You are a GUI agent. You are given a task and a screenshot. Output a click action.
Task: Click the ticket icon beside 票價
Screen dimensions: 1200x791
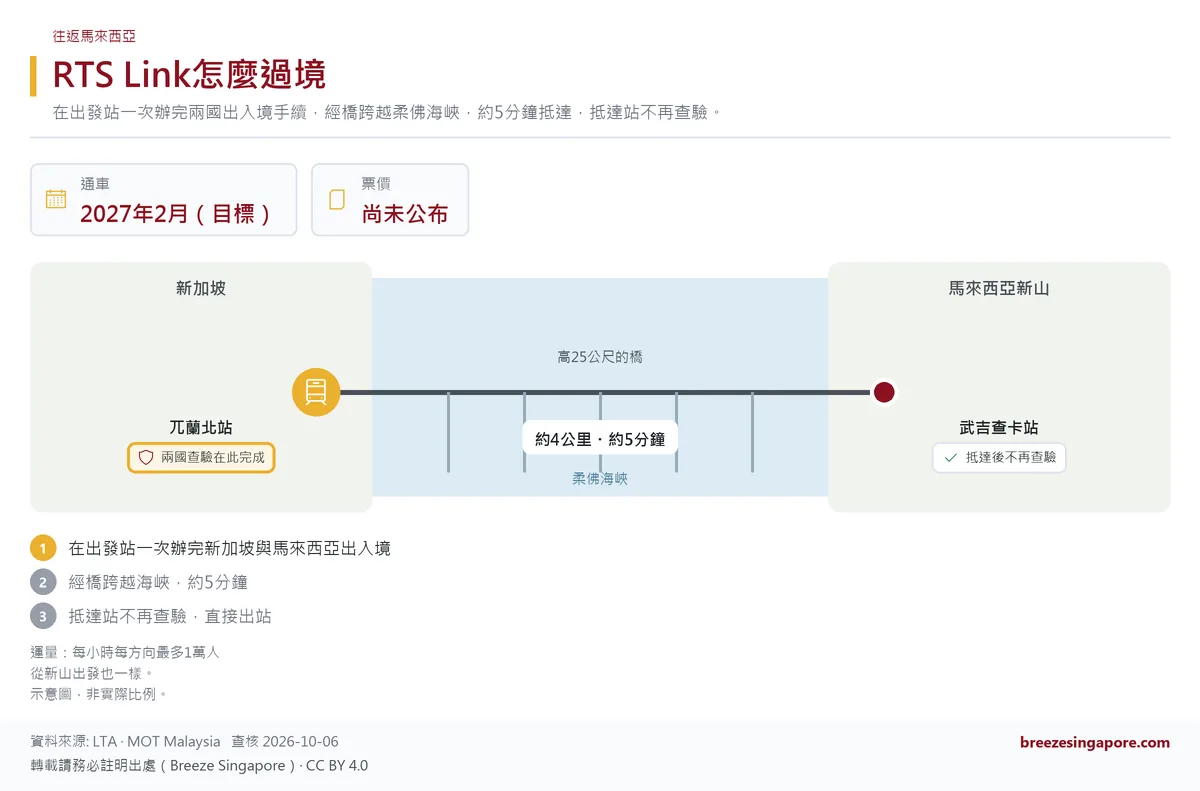point(337,199)
